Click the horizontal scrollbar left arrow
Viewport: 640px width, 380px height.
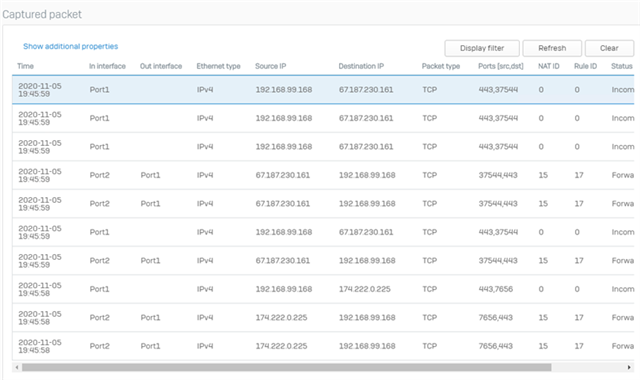[17, 367]
